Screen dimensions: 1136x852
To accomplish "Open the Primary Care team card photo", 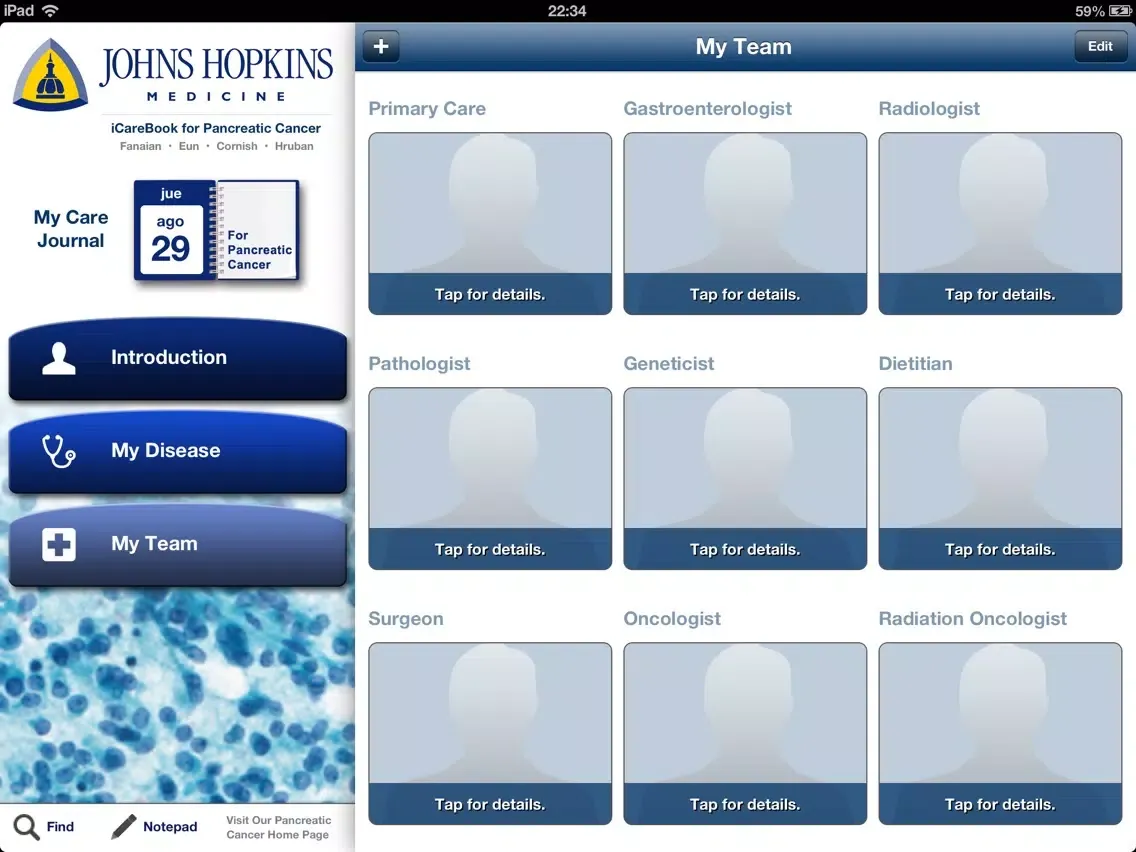I will point(490,203).
